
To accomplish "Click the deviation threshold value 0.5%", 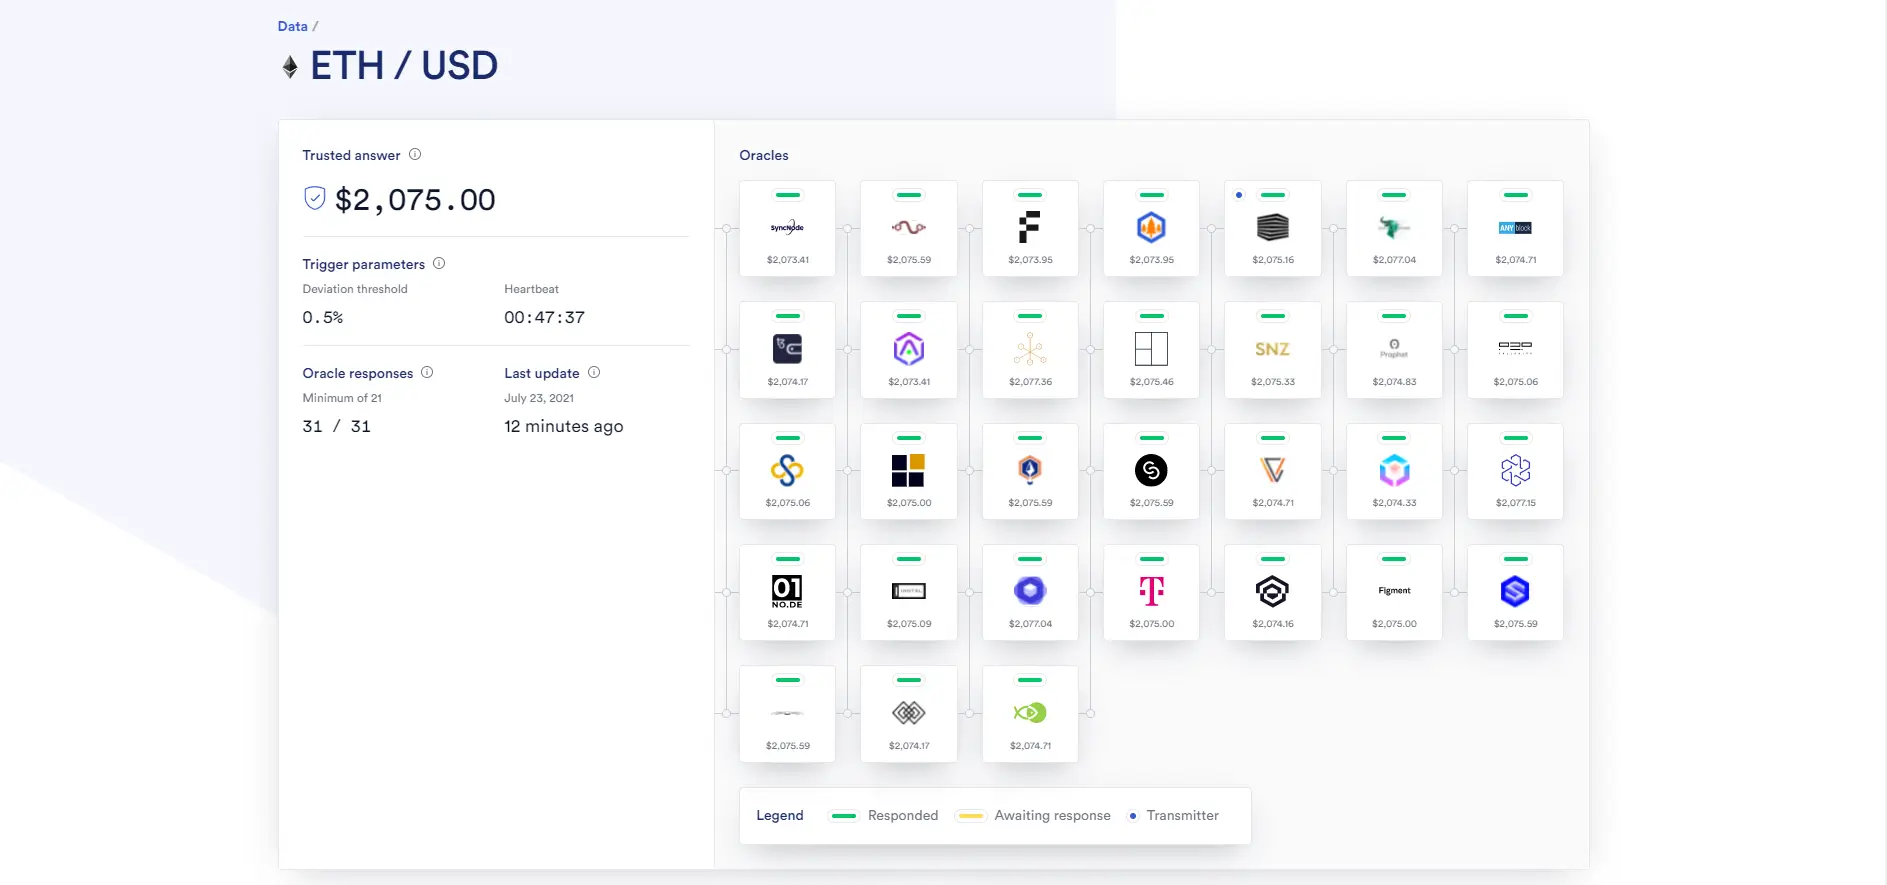I will coord(323,317).
